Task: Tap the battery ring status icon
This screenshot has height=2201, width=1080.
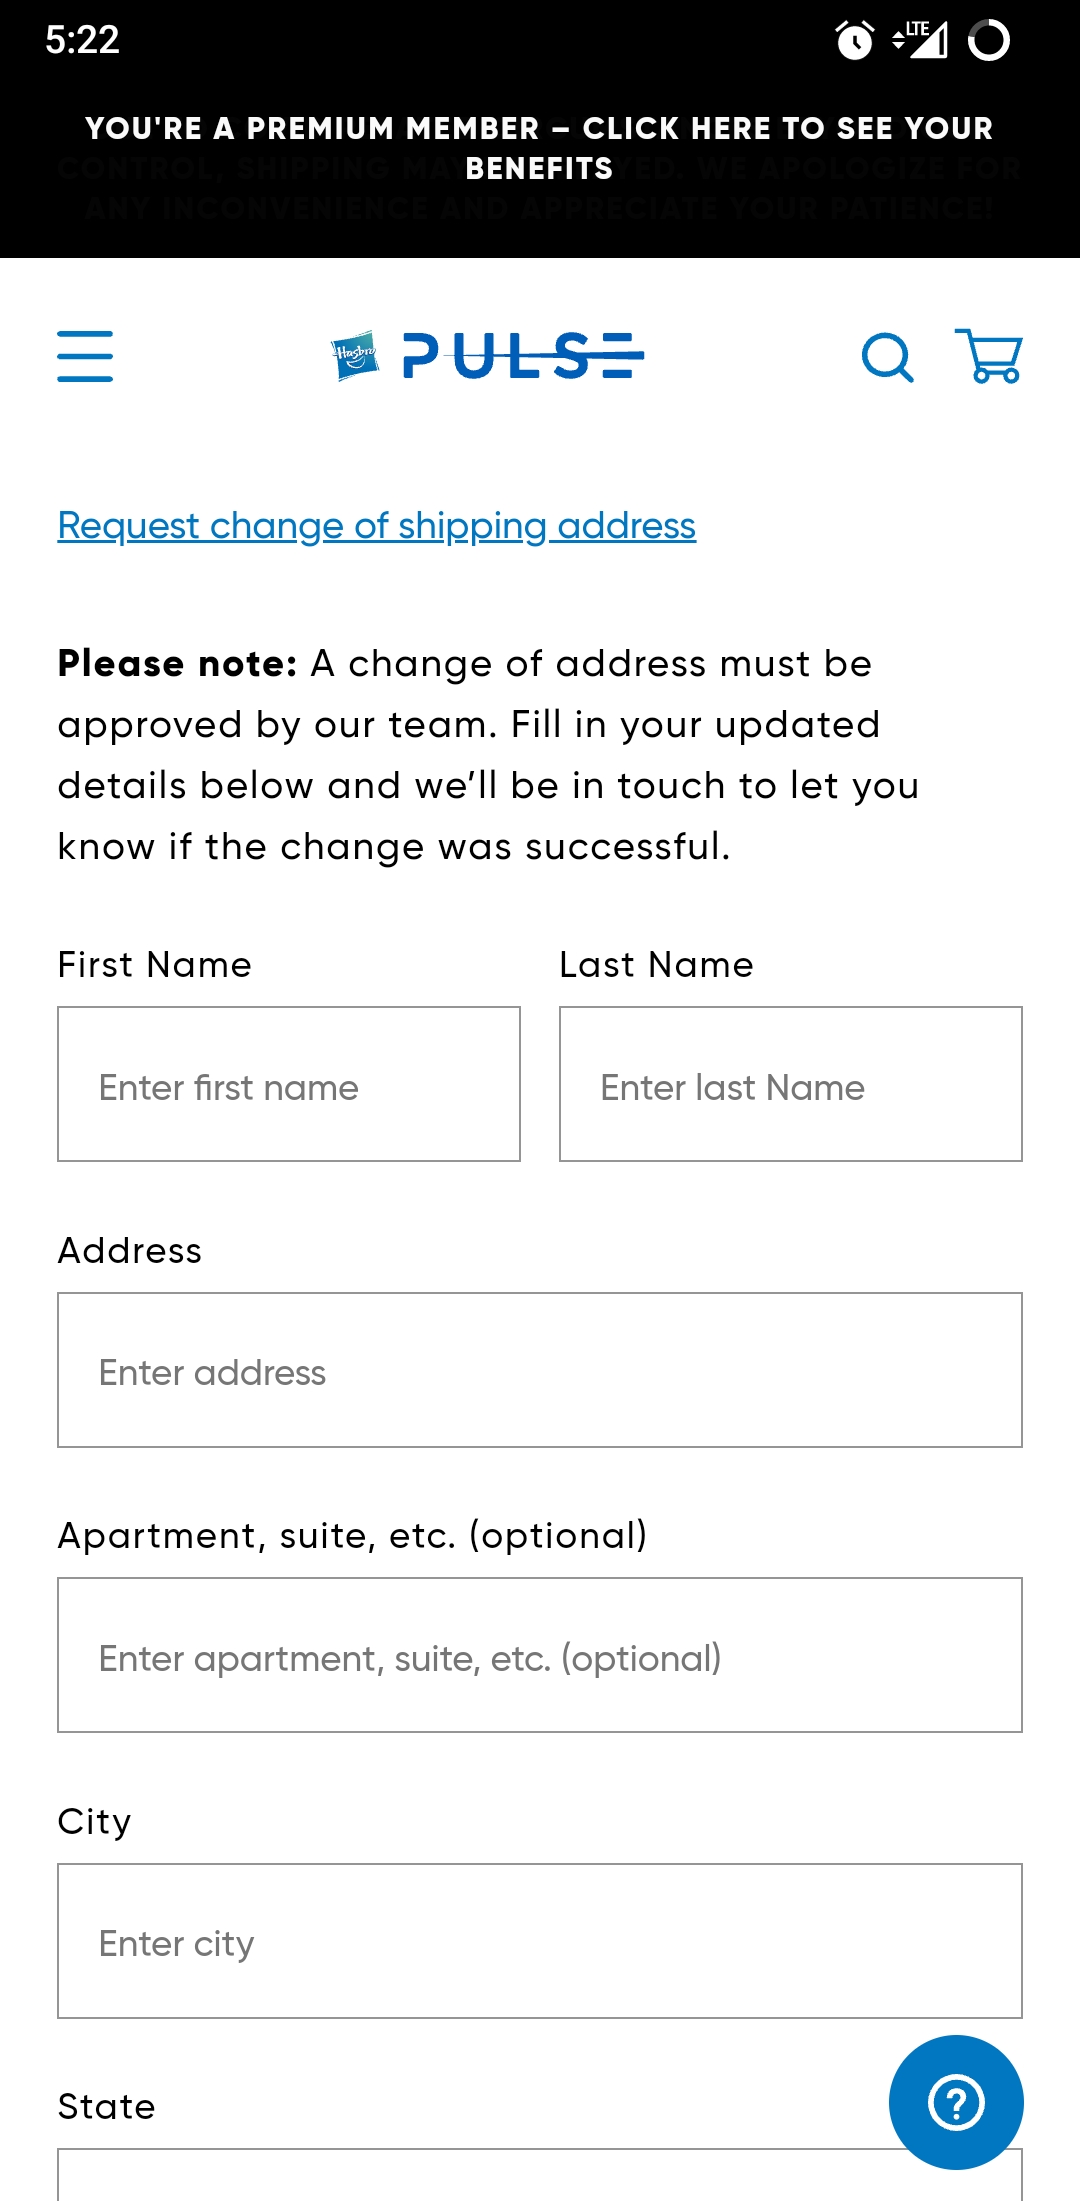Action: 989,41
